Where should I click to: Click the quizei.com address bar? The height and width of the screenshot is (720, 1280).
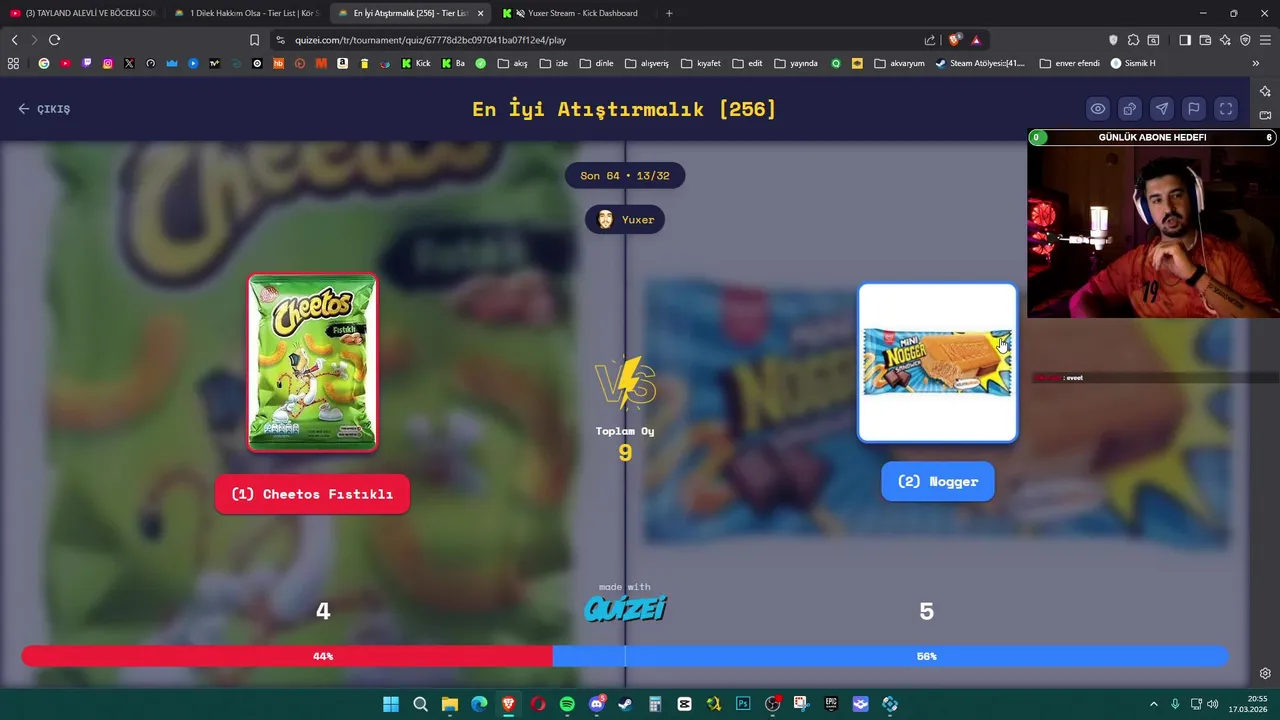tap(600, 40)
